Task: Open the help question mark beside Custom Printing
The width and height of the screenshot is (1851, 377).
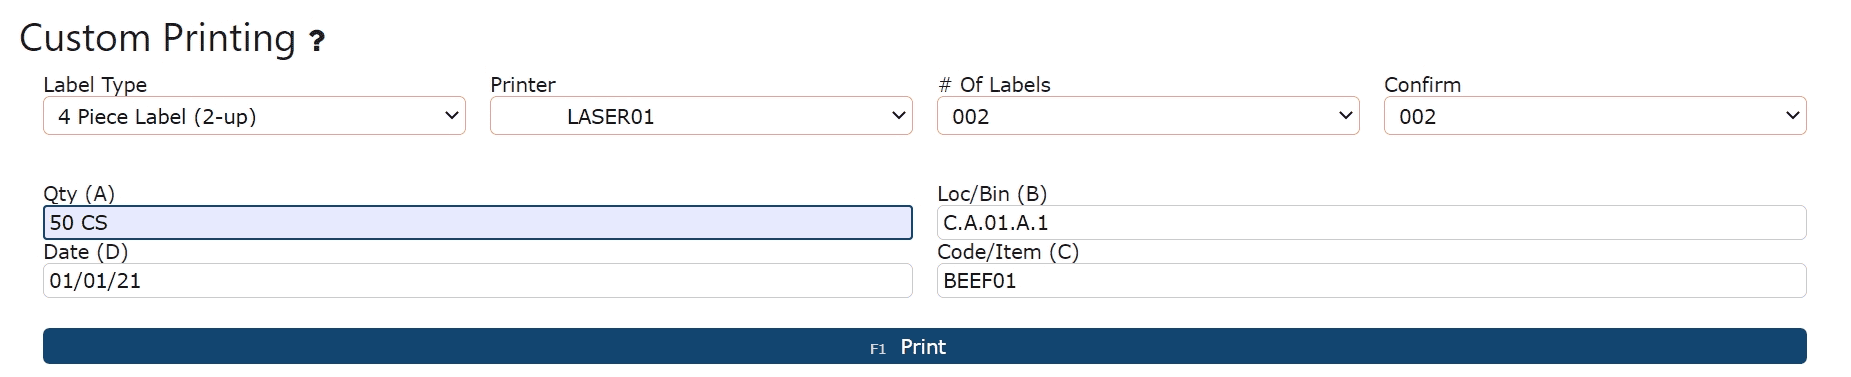Action: point(317,41)
